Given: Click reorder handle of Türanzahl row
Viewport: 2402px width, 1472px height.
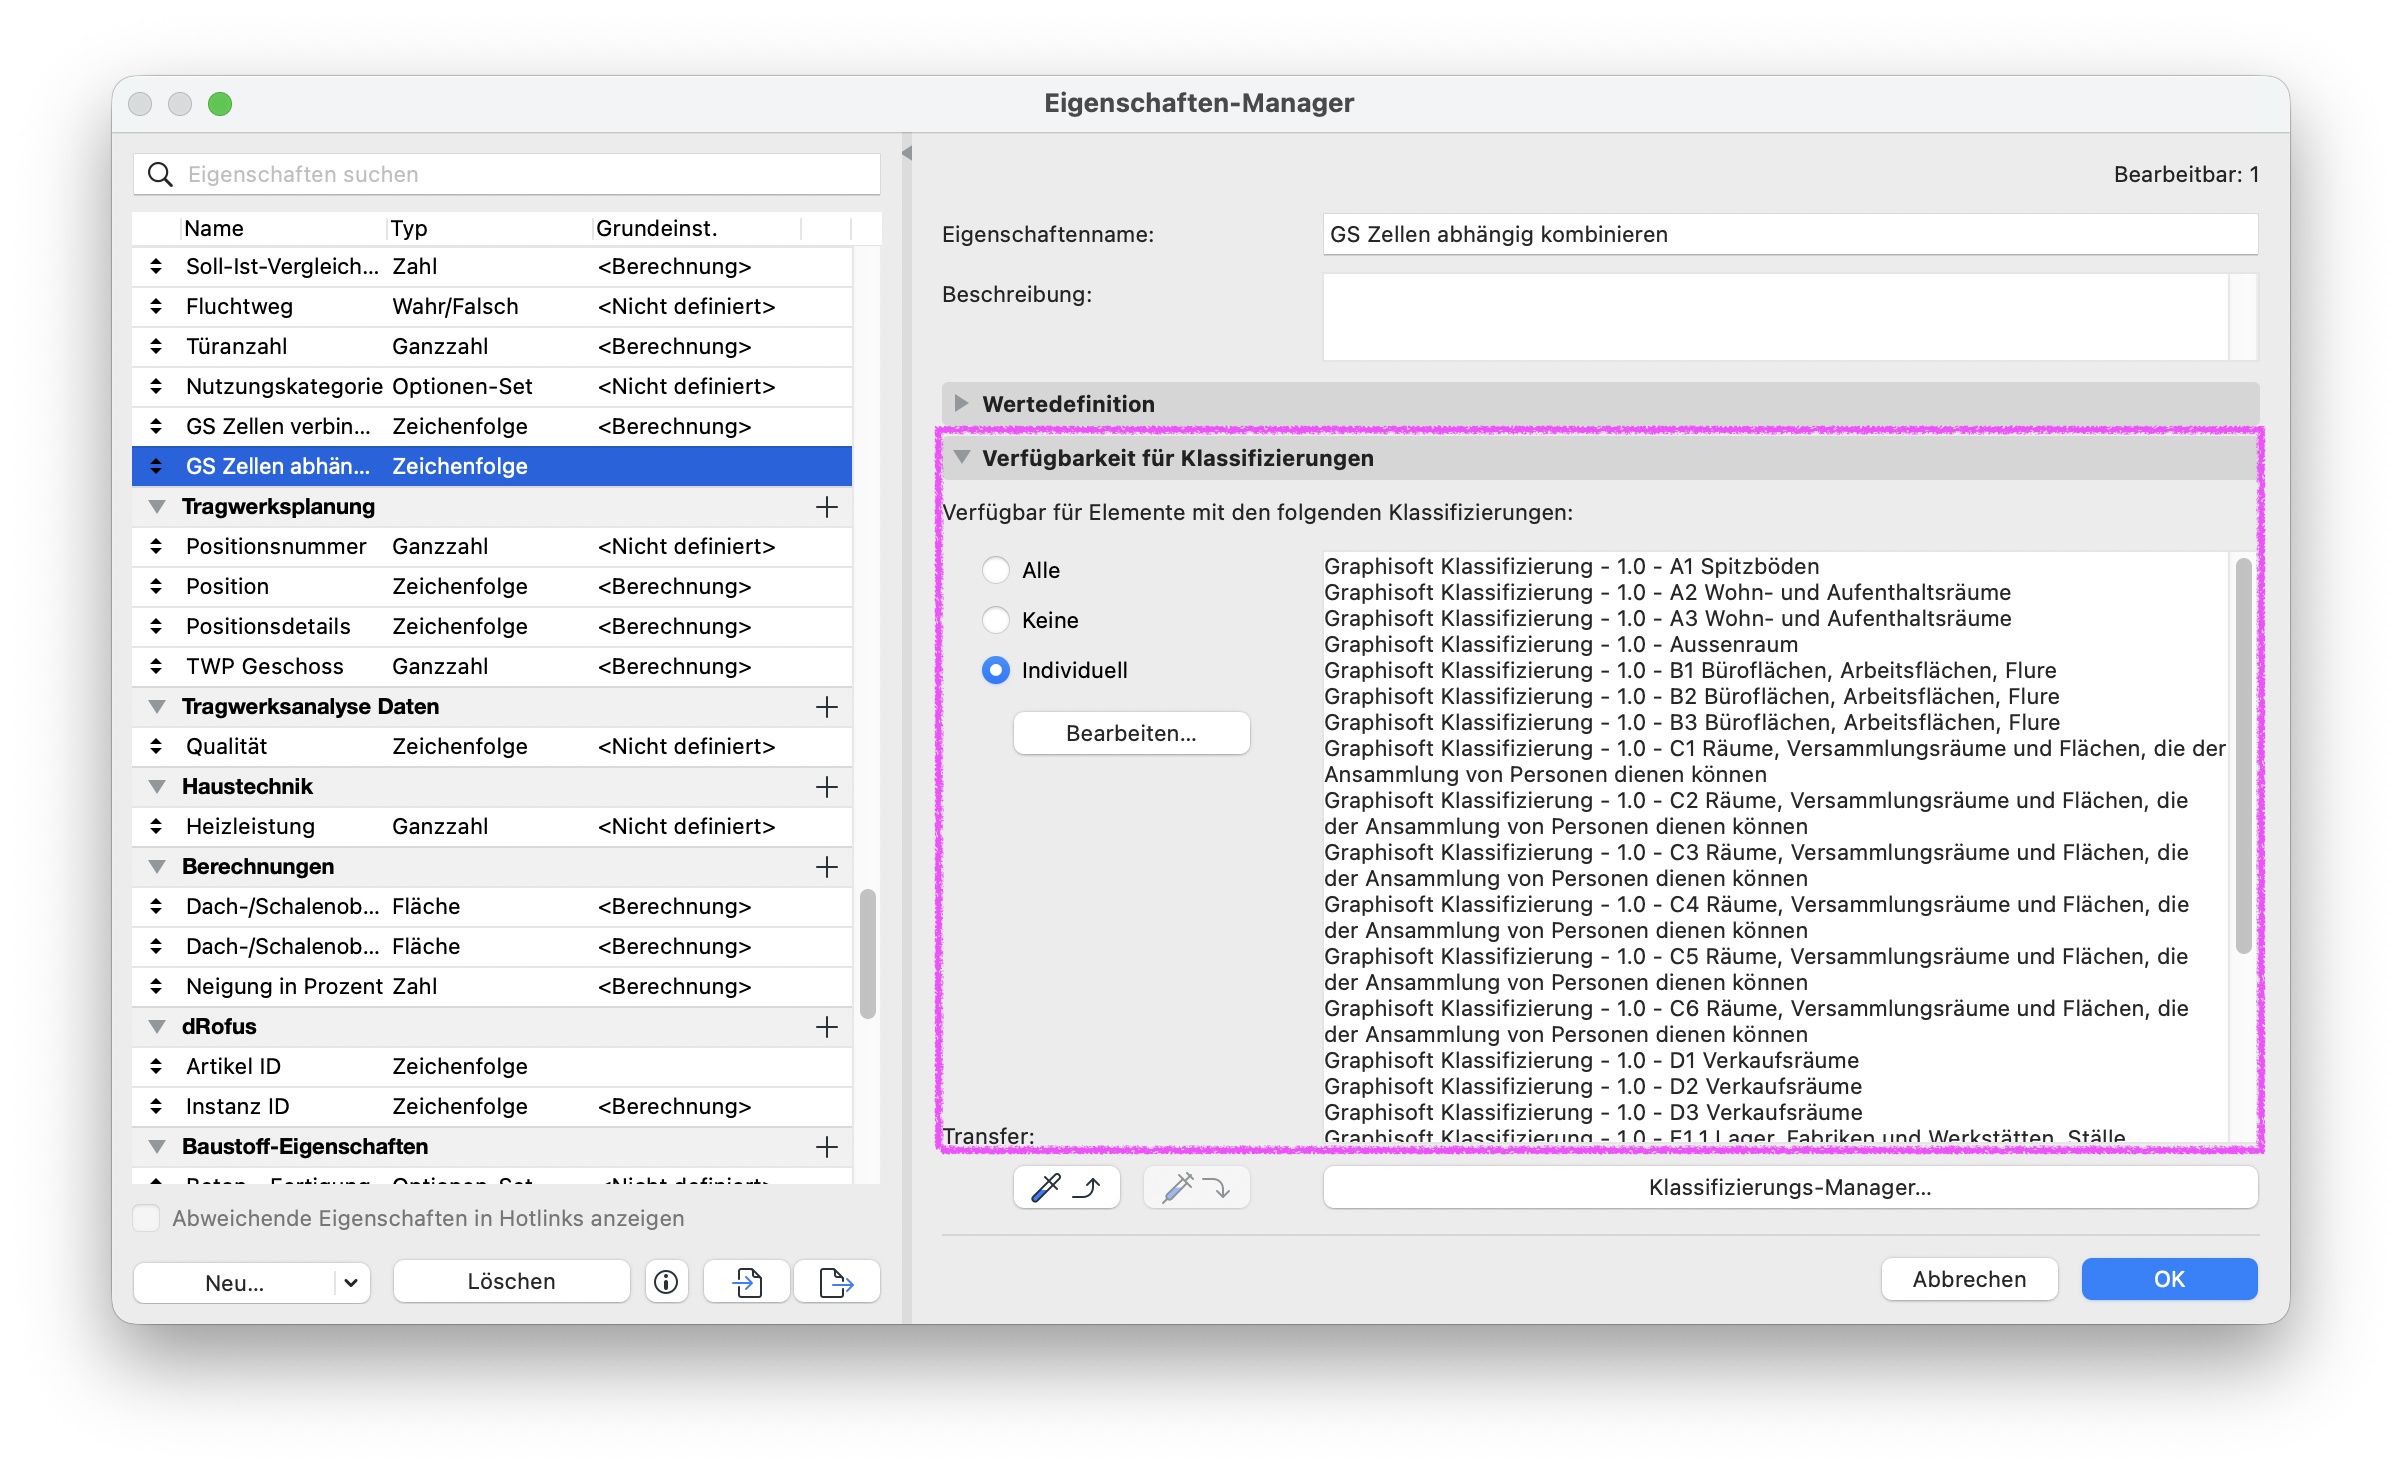Looking at the screenshot, I should (156, 346).
